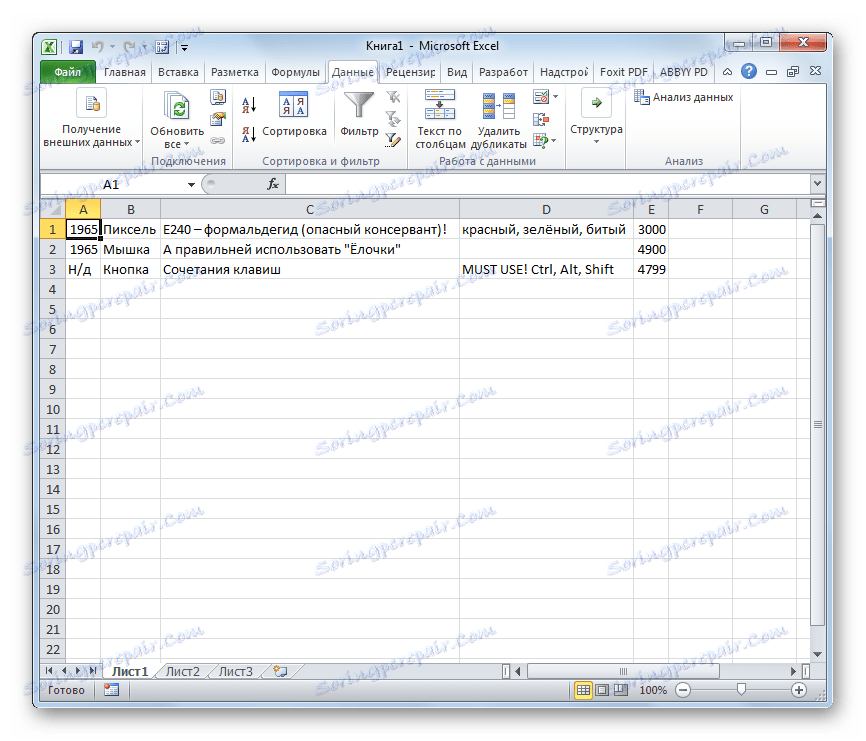Screen dimensions: 866x741
Task: Open the Файл tab
Action: tap(68, 72)
